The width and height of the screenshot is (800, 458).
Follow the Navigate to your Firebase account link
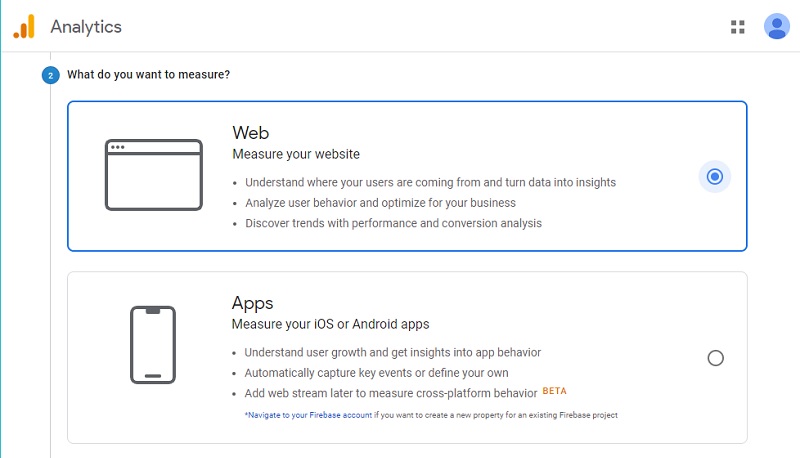pos(309,415)
